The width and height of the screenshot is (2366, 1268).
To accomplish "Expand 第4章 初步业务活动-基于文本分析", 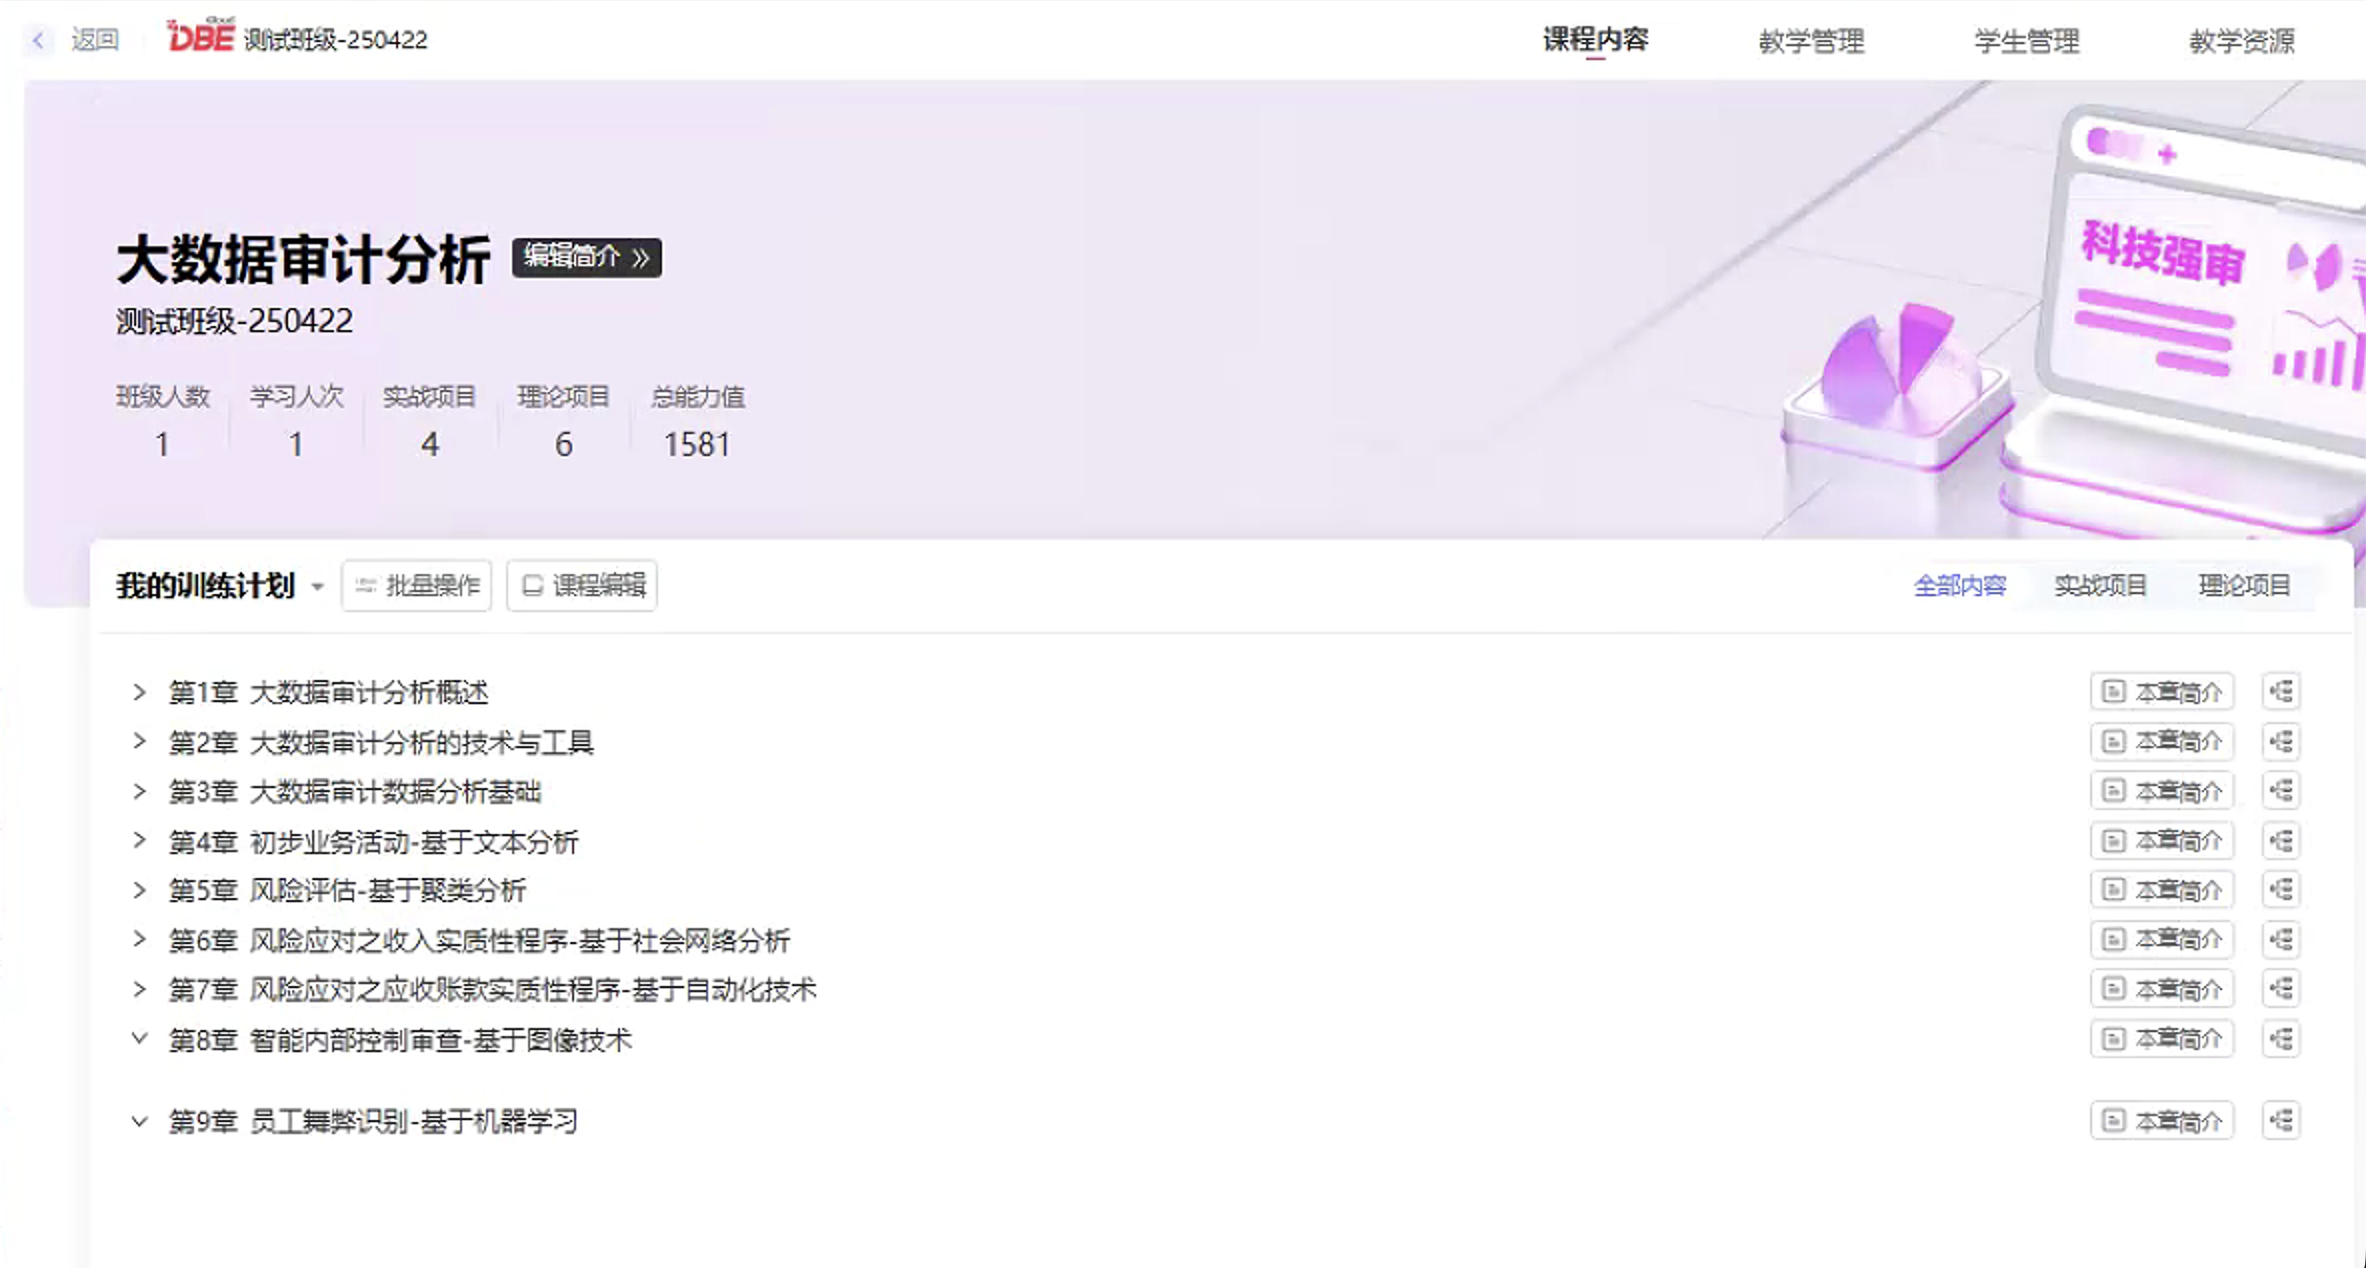I will click(x=139, y=841).
